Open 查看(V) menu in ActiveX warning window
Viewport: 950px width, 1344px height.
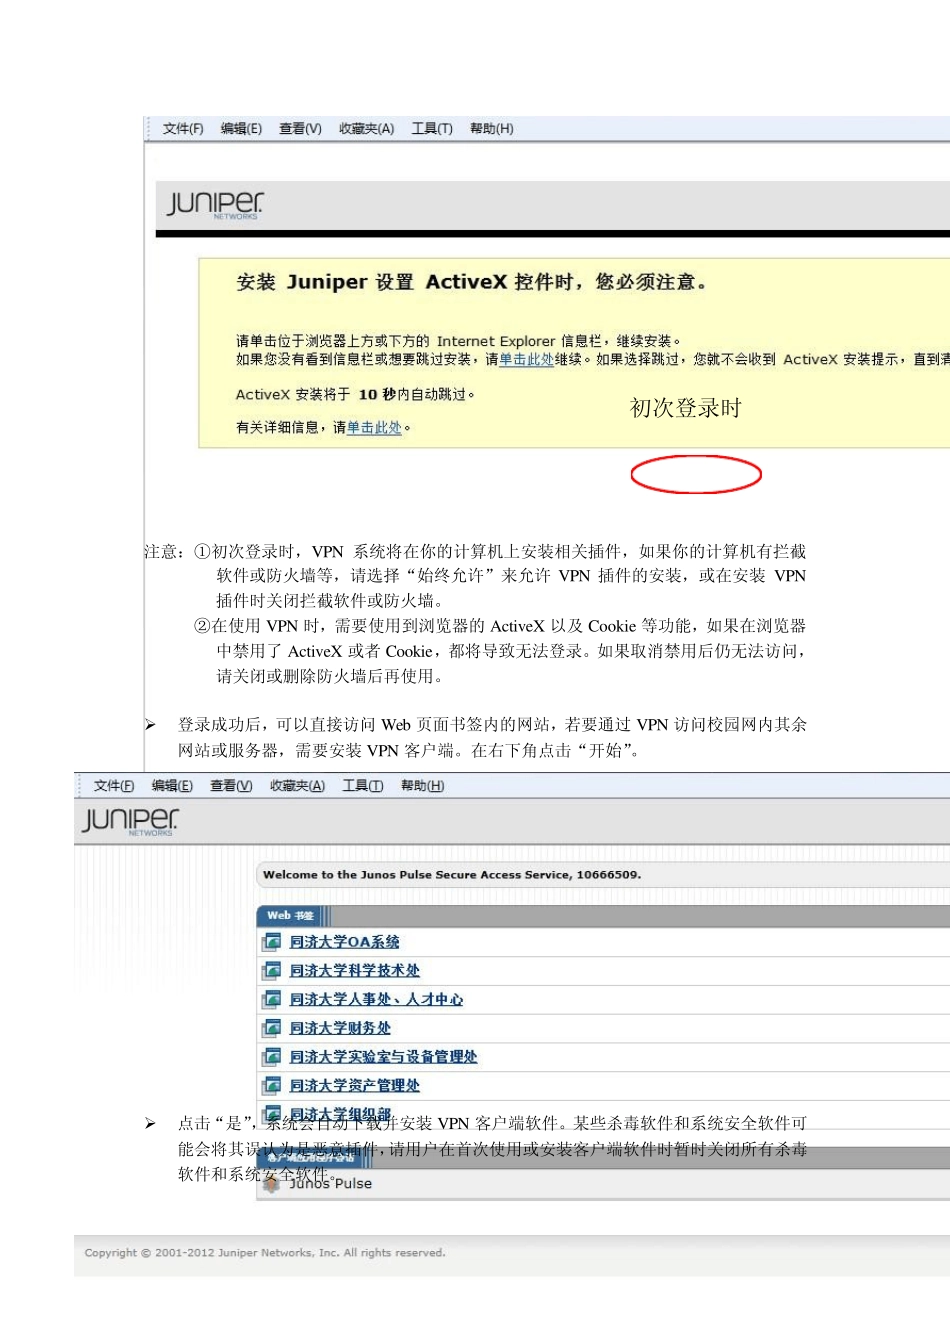tap(300, 129)
